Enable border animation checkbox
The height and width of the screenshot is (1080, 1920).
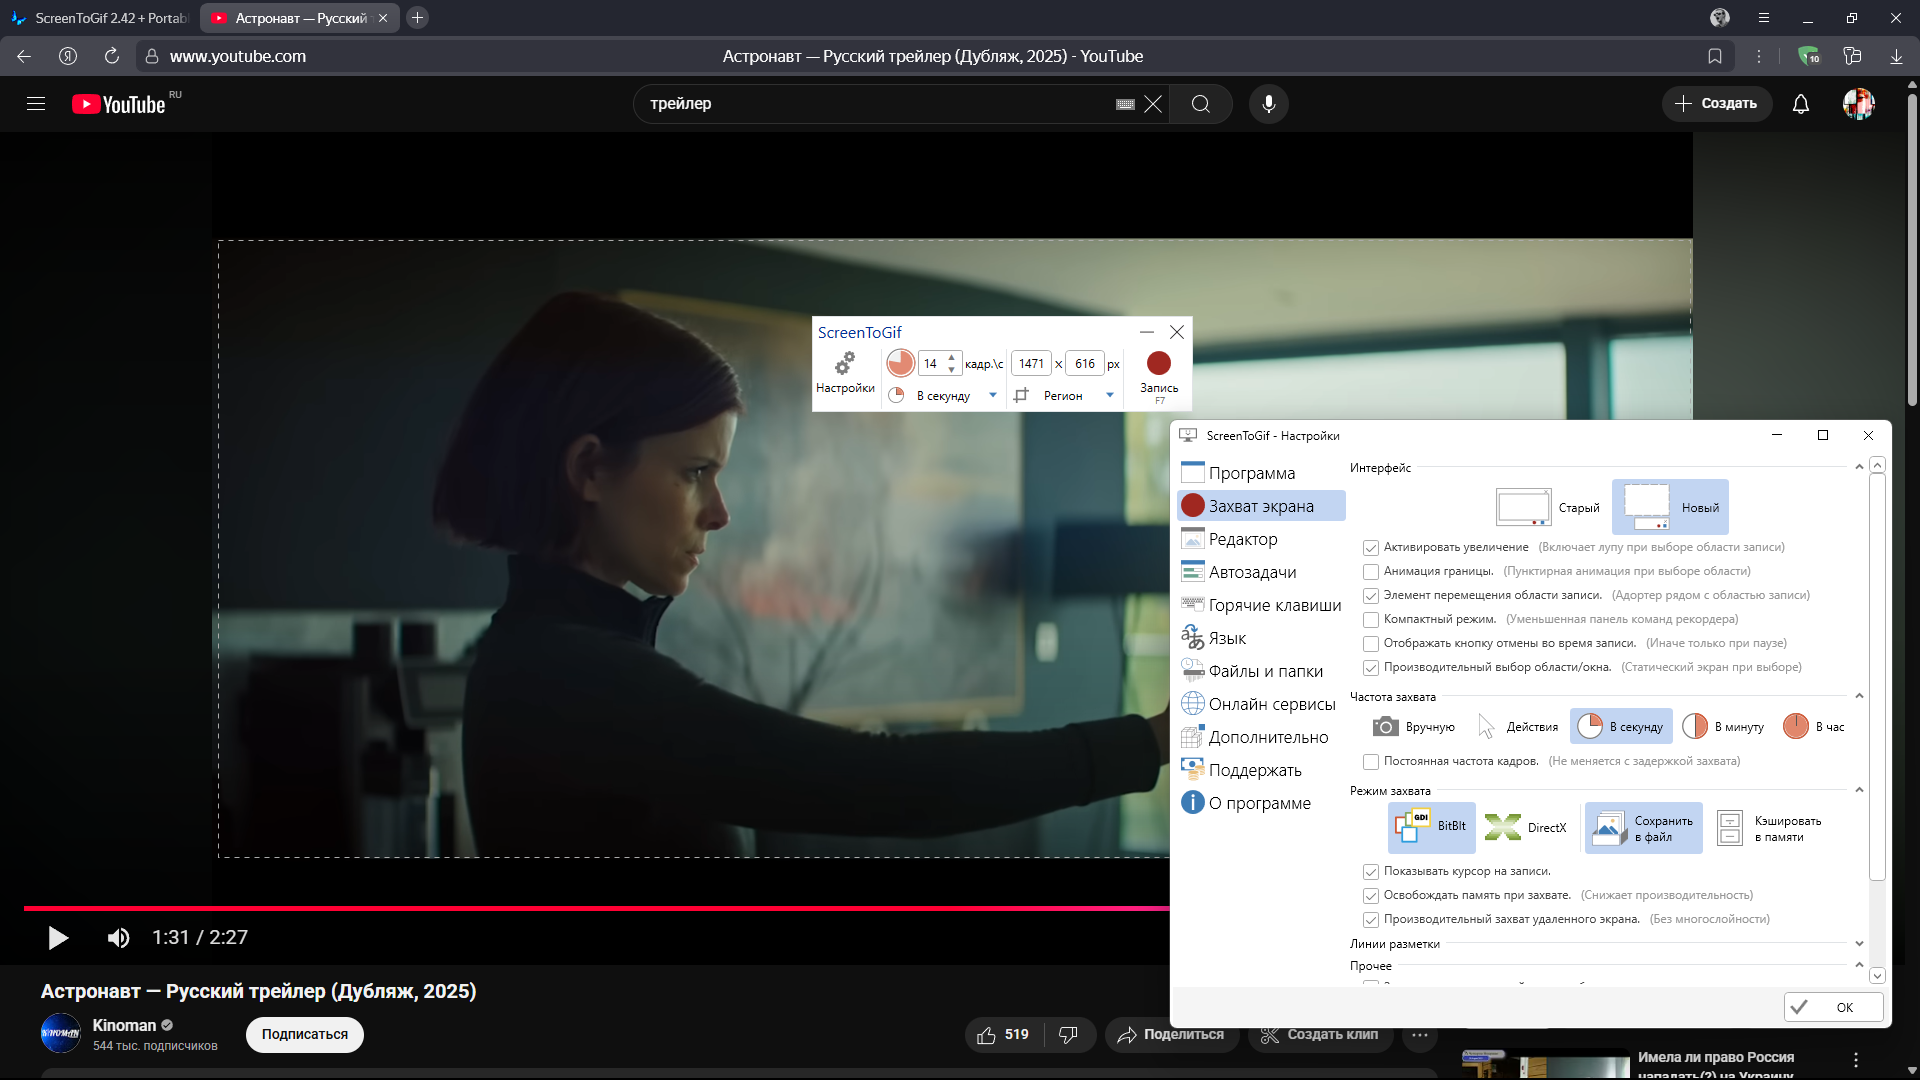[1371, 572]
